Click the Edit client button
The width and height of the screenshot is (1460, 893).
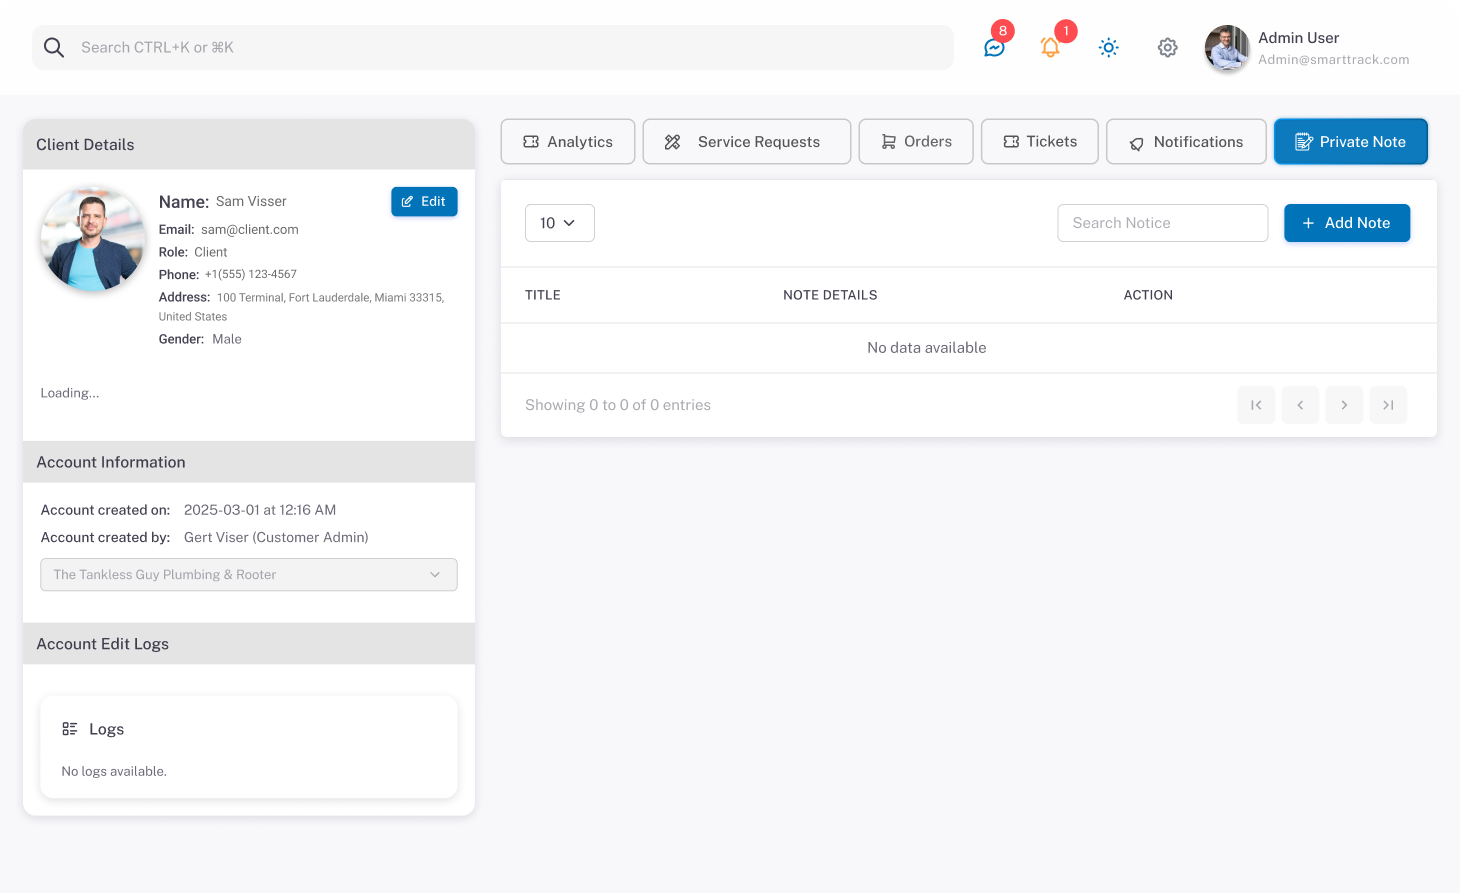point(424,202)
